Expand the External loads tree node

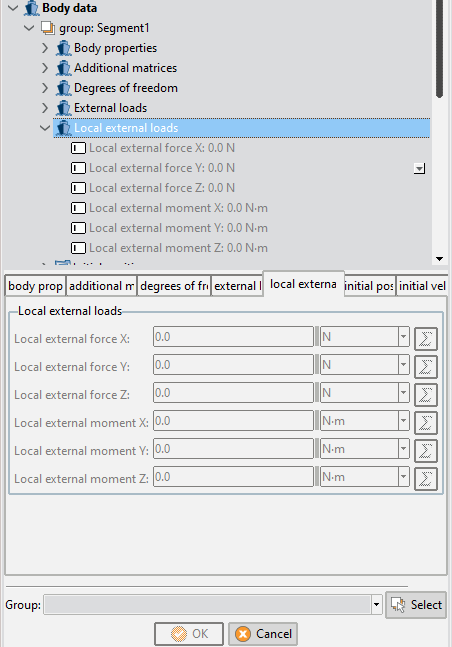pyautogui.click(x=45, y=108)
